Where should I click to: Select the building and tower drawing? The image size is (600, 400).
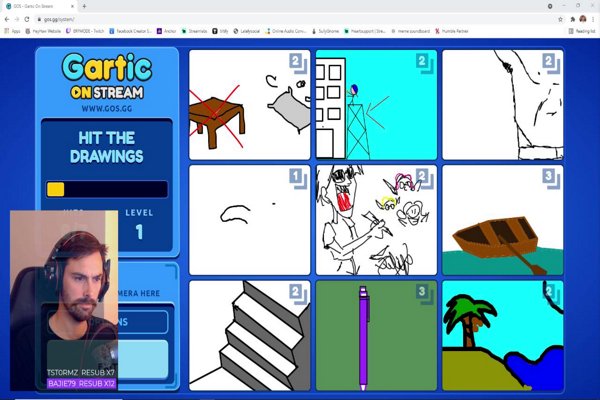click(x=376, y=105)
